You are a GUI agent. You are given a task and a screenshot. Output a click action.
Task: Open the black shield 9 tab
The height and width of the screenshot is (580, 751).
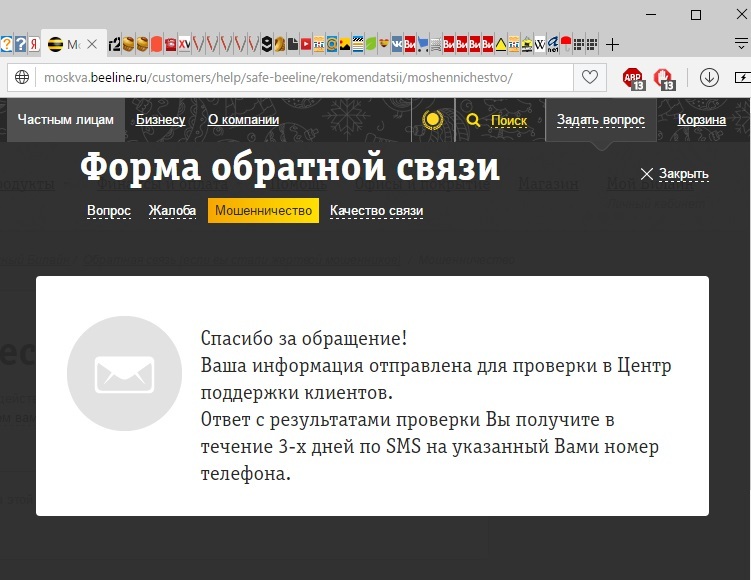click(x=267, y=45)
